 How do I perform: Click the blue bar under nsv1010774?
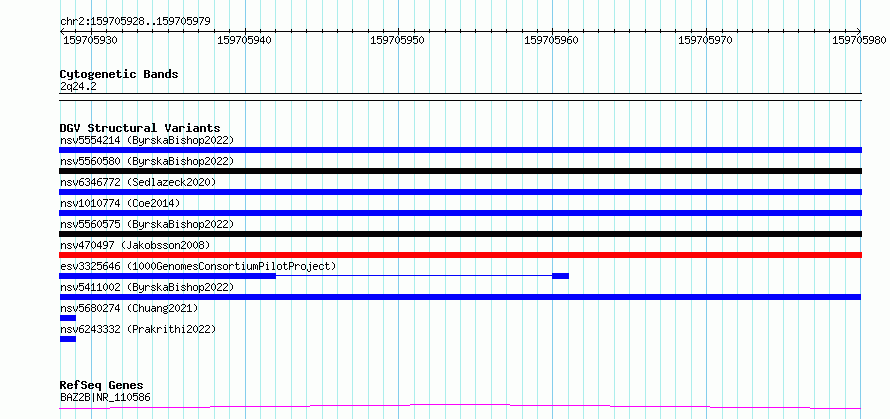tap(460, 213)
